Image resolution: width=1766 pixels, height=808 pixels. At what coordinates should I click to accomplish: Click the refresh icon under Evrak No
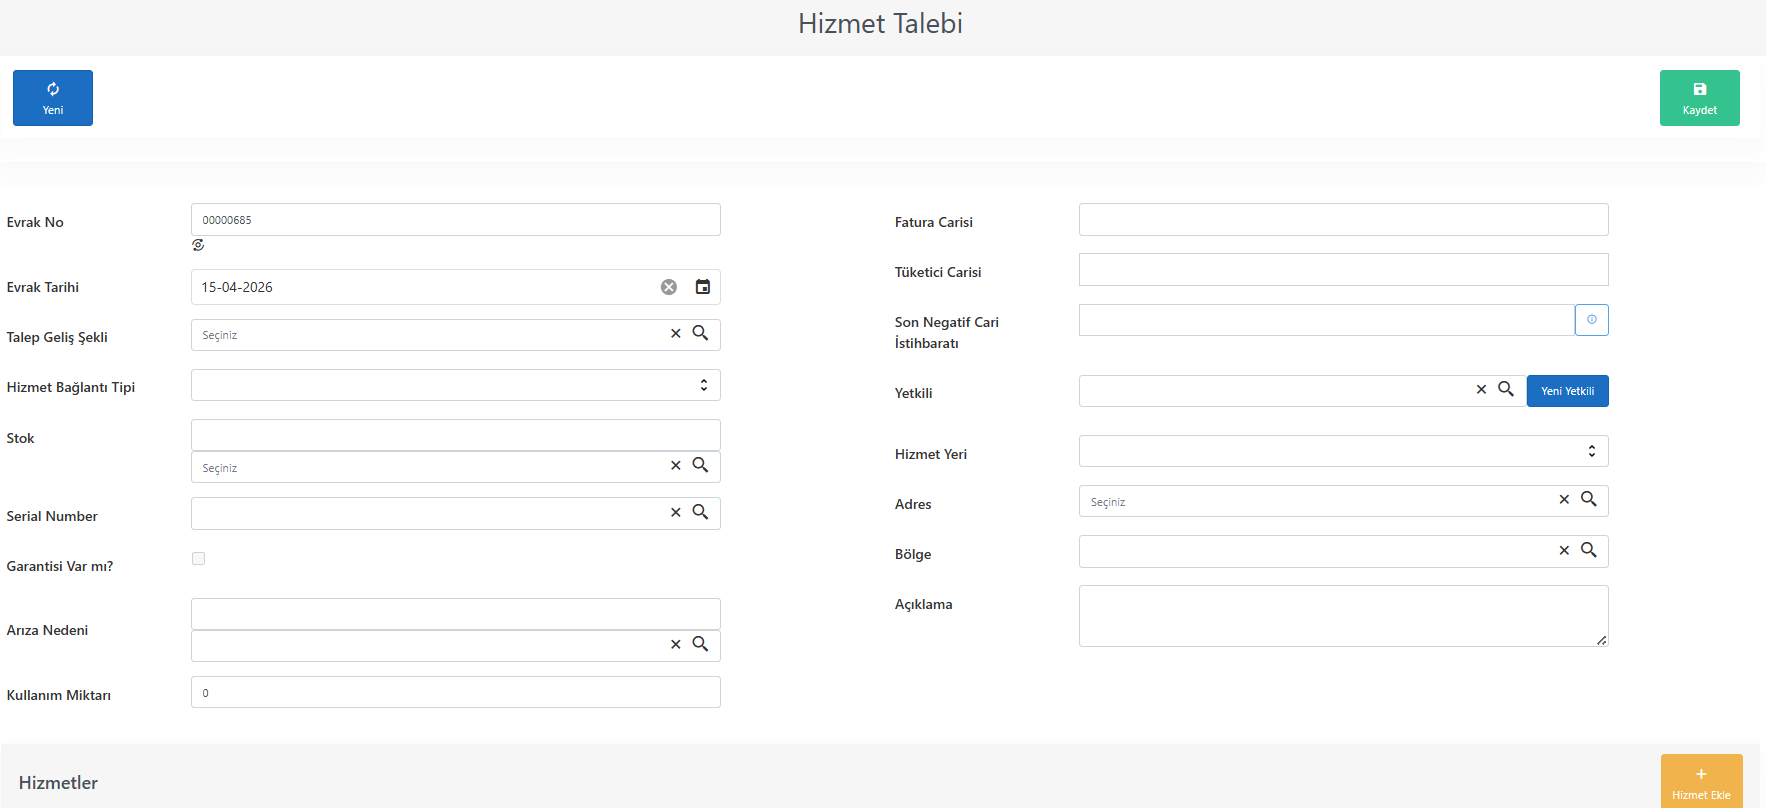pyautogui.click(x=198, y=245)
